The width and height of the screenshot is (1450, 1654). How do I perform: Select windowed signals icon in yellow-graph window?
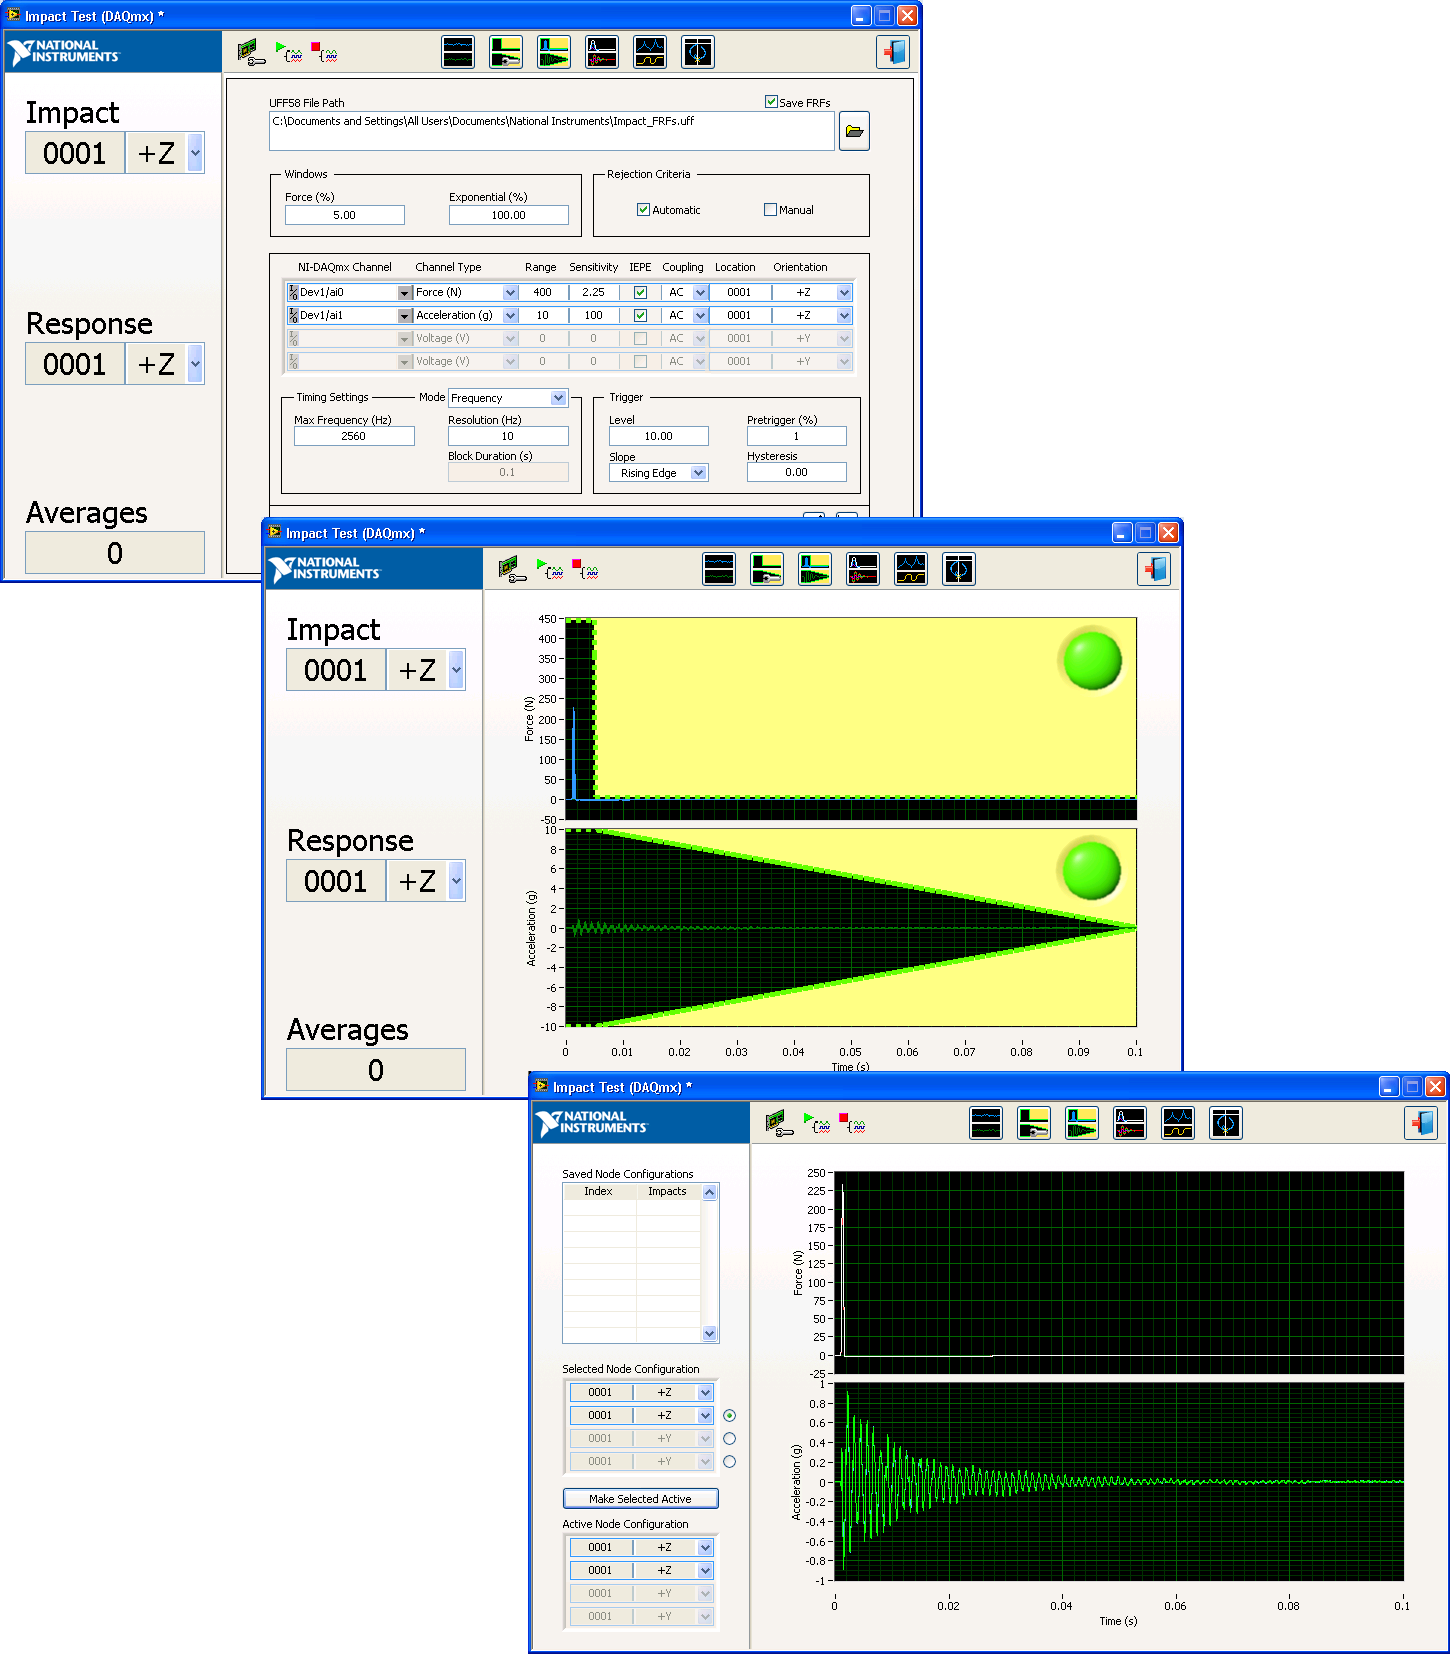[815, 569]
